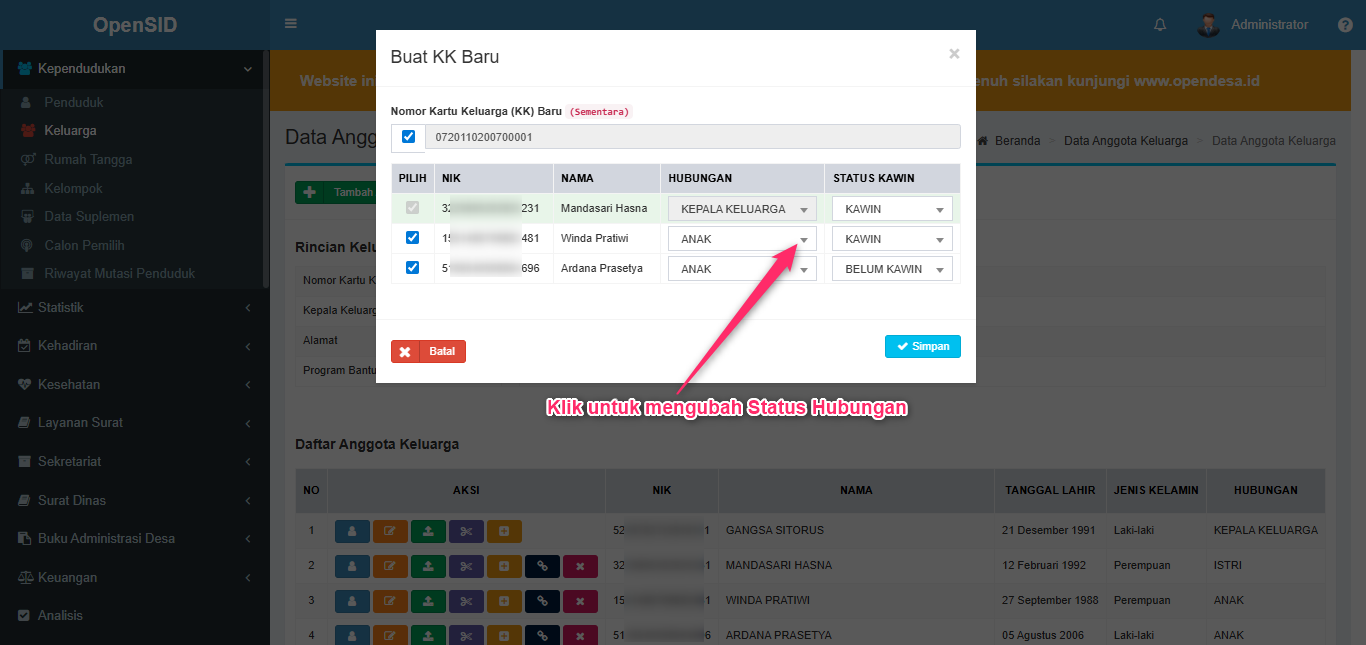The height and width of the screenshot is (645, 1366).
Task: Uncheck the Ardana Prasetya selection checkbox
Action: coord(412,268)
